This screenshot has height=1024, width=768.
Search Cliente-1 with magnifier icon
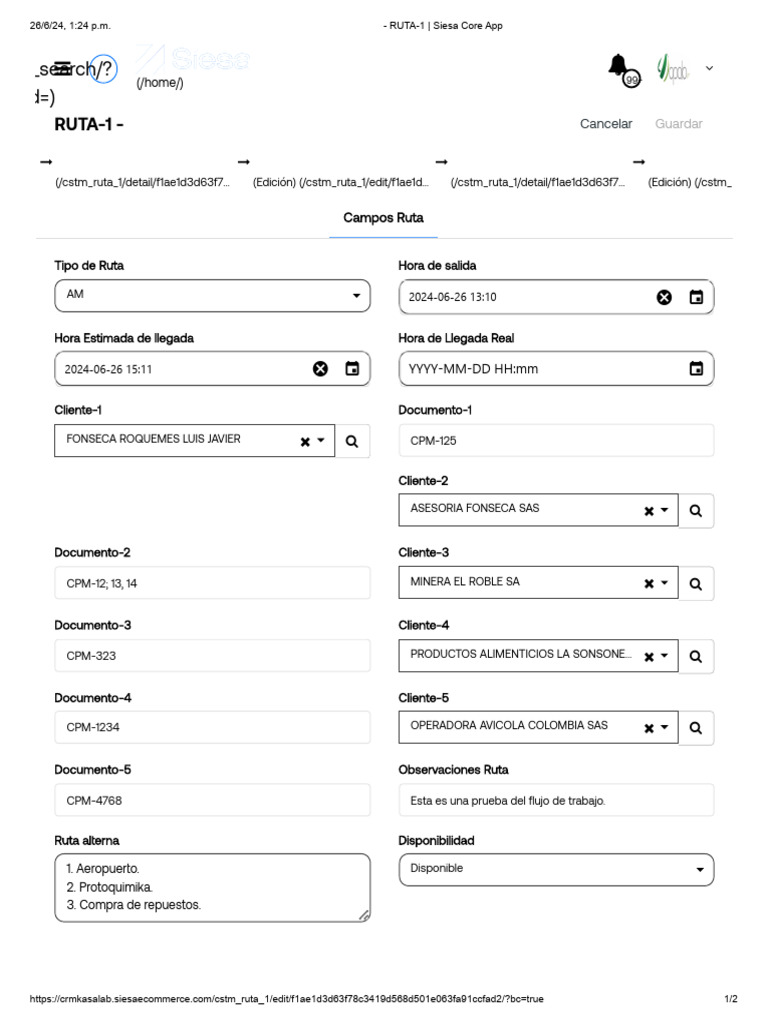pos(352,440)
